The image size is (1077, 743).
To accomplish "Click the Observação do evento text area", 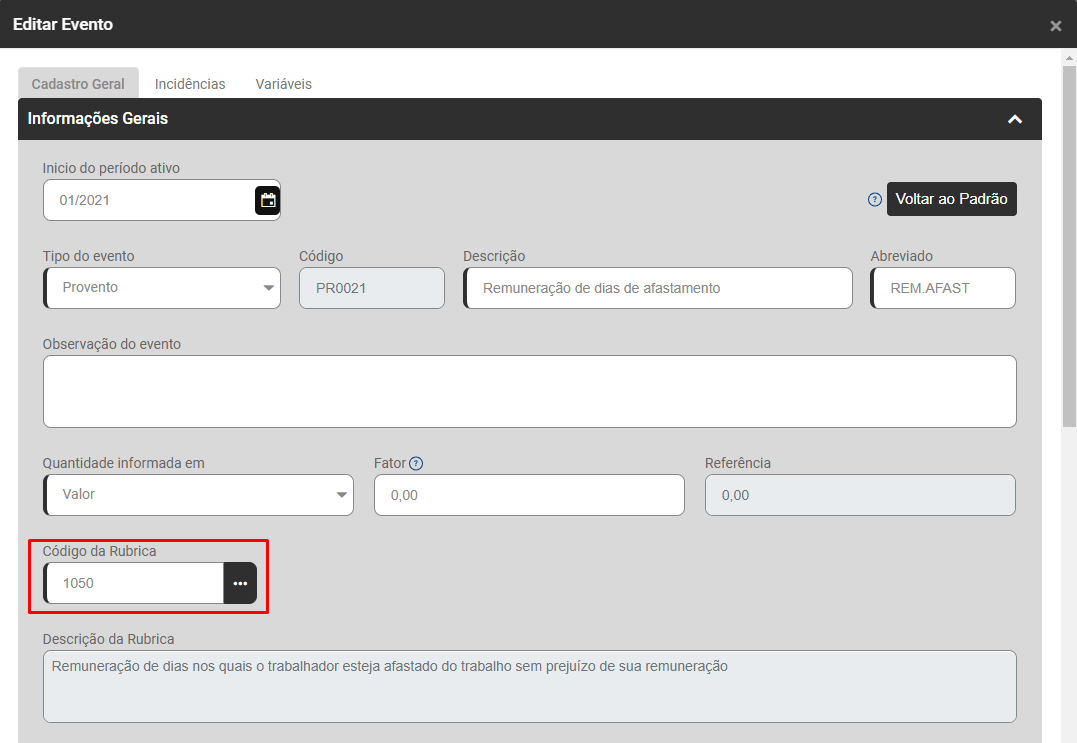I will pyautogui.click(x=529, y=391).
